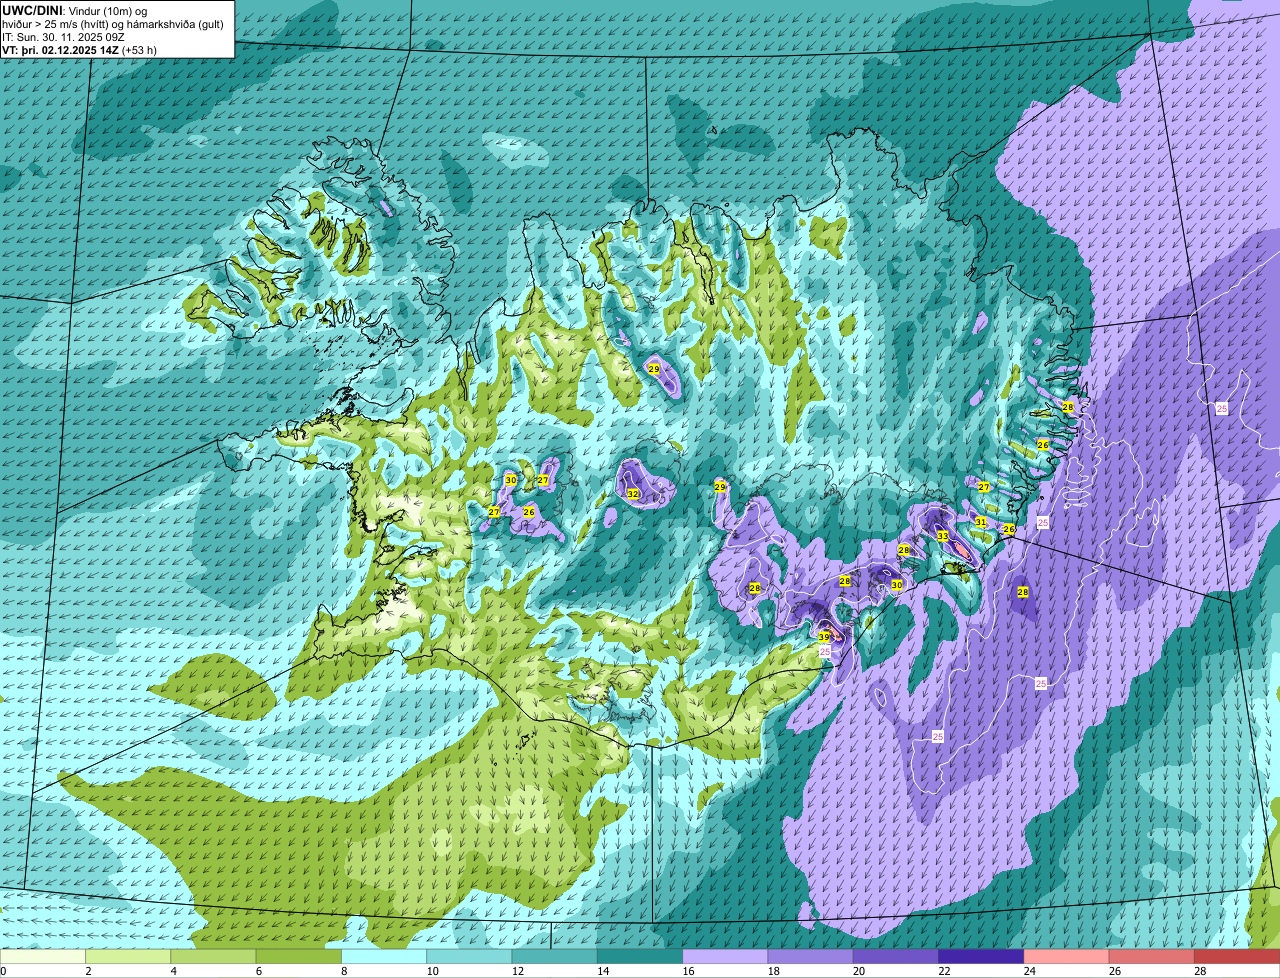Screen dimensions: 1280x978
Task: Click the '20' tick label on the scale
Action: click(x=859, y=971)
